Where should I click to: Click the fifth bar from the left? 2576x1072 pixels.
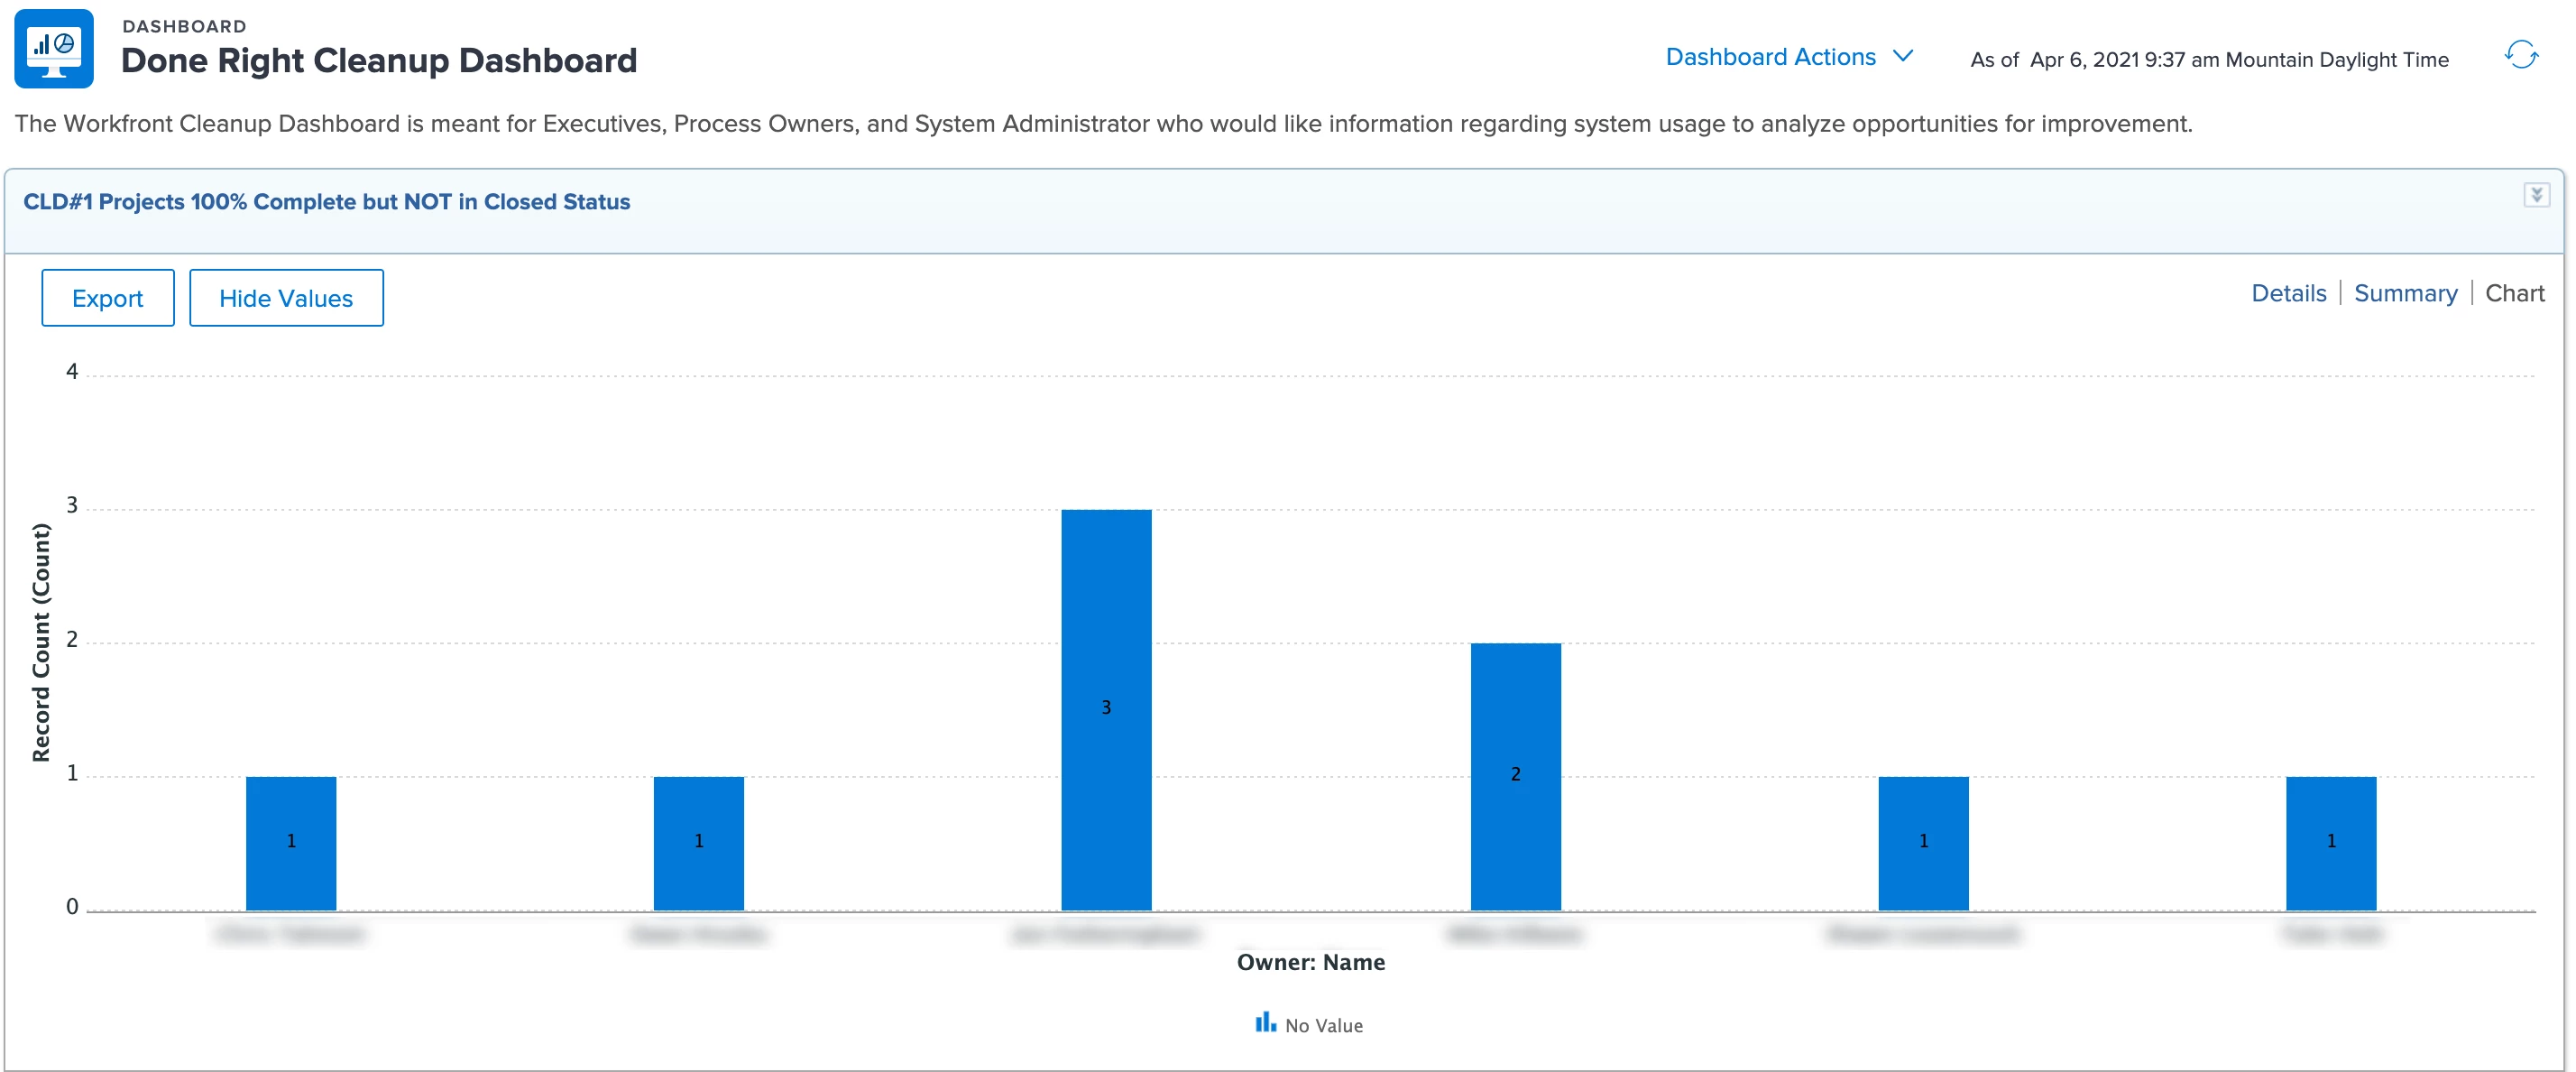pos(1922,842)
